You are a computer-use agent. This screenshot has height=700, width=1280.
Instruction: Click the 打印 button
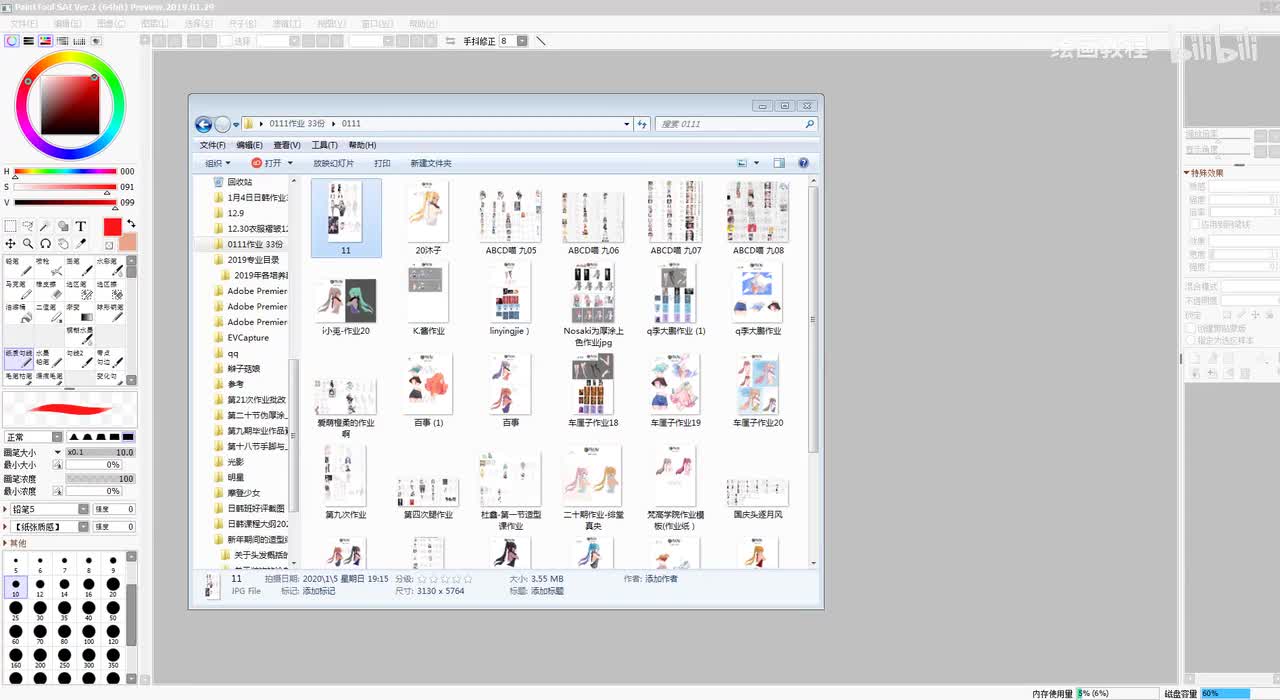coord(382,163)
